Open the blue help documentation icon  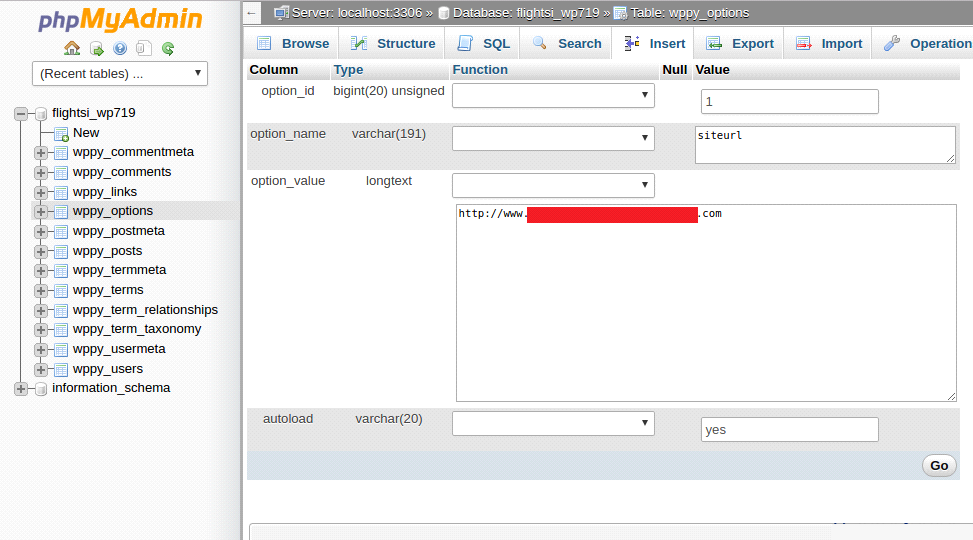coord(120,48)
